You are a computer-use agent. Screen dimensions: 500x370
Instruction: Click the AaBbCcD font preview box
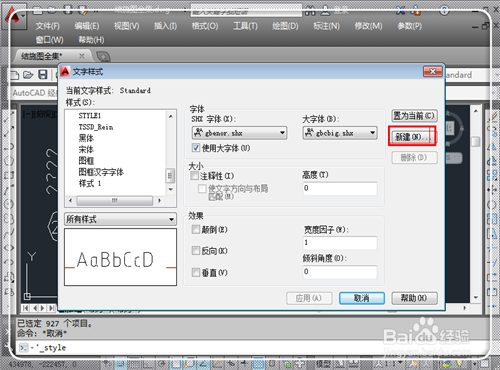(120, 257)
